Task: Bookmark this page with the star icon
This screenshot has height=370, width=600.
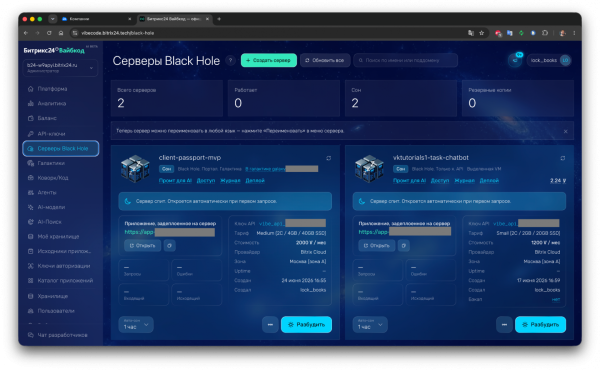Action: 482,33
